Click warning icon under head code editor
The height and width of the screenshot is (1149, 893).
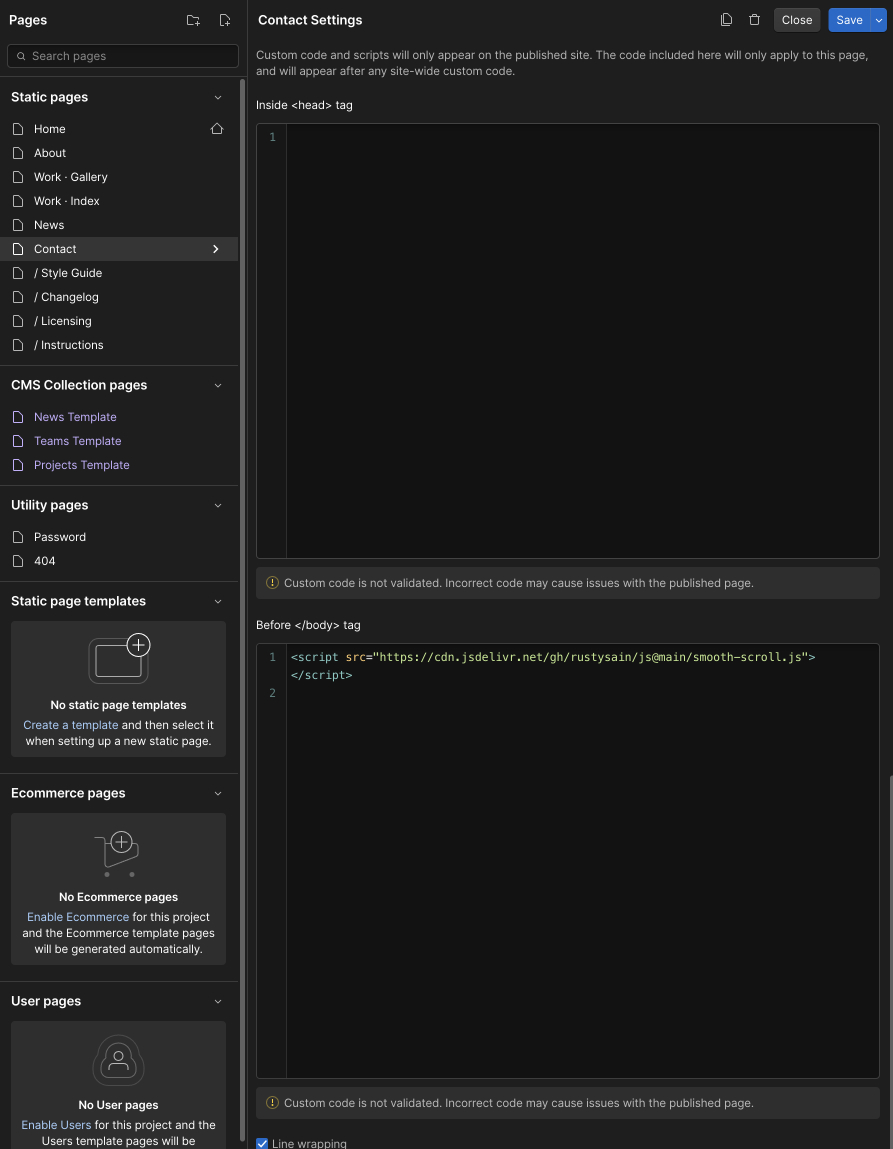pos(273,583)
